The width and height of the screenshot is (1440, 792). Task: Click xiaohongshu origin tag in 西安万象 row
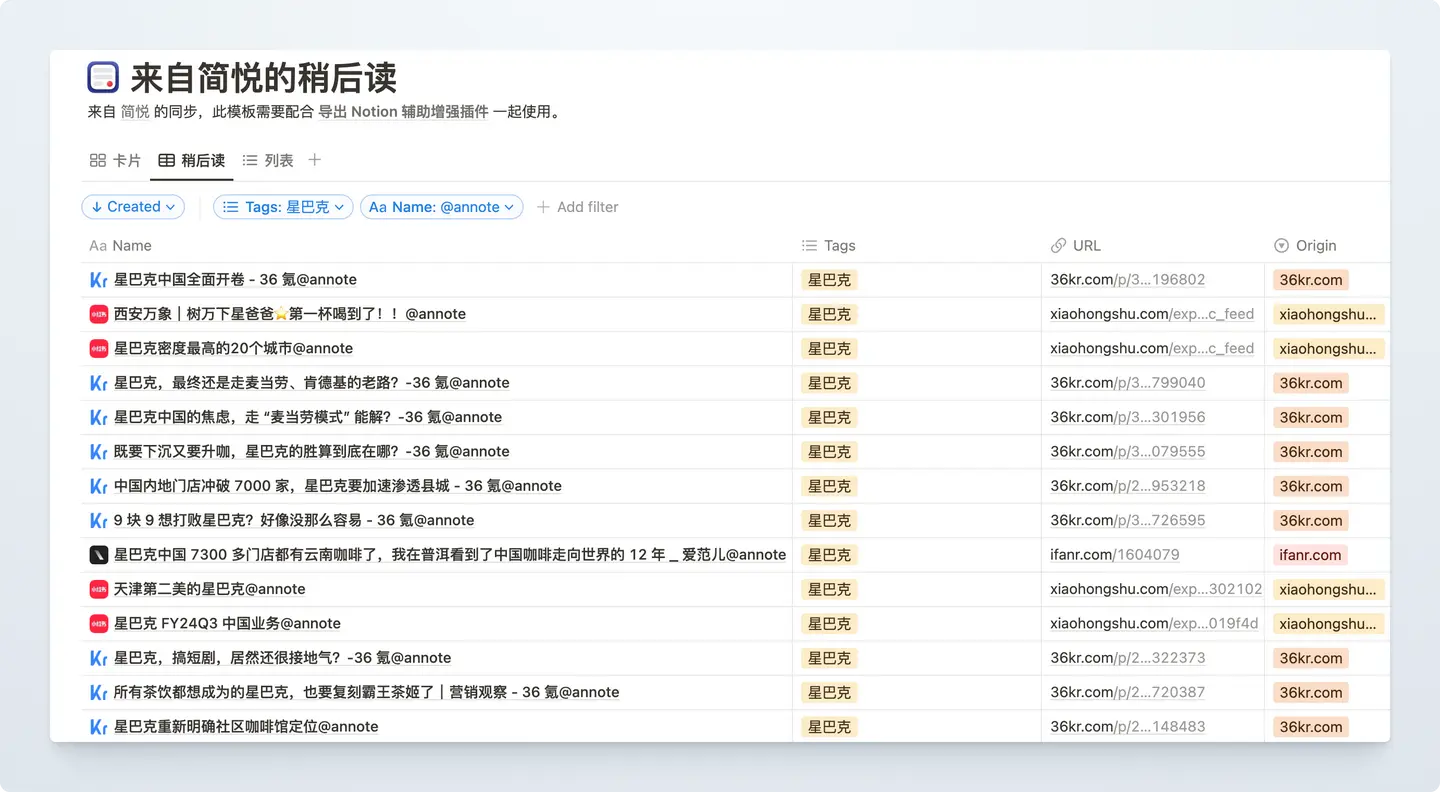(x=1328, y=314)
